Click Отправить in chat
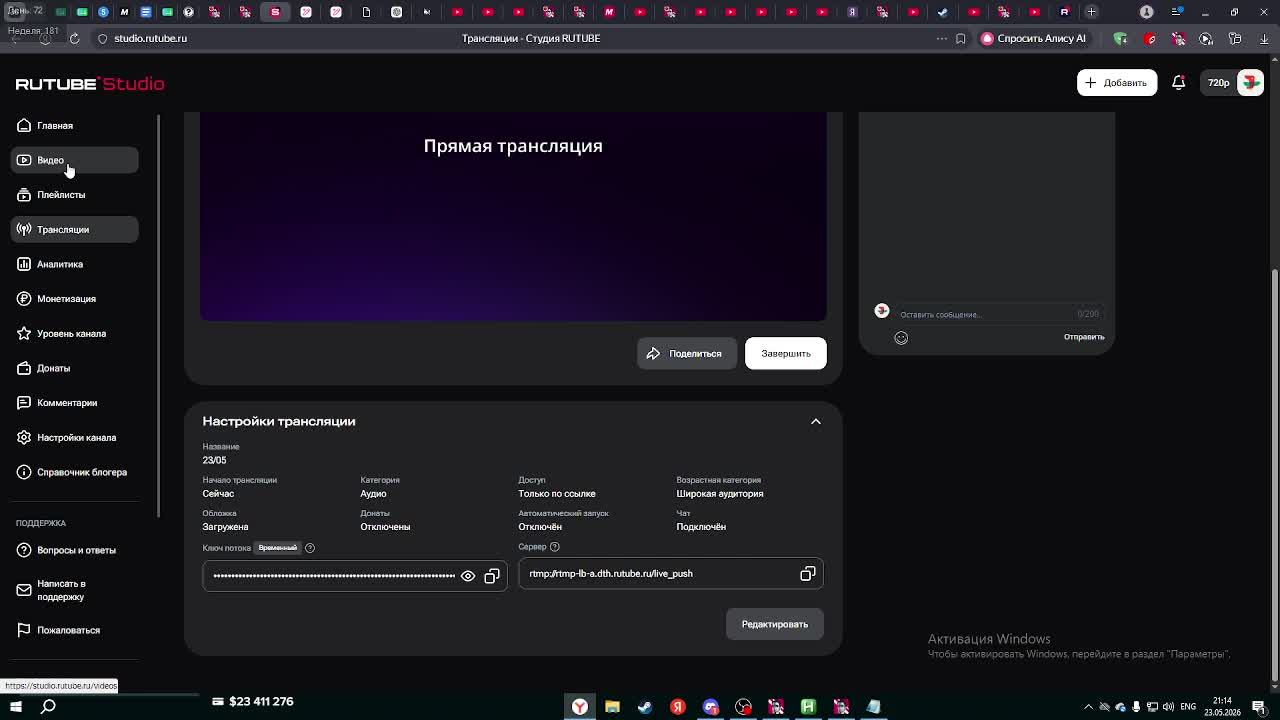Image resolution: width=1280 pixels, height=720 pixels. (x=1084, y=337)
